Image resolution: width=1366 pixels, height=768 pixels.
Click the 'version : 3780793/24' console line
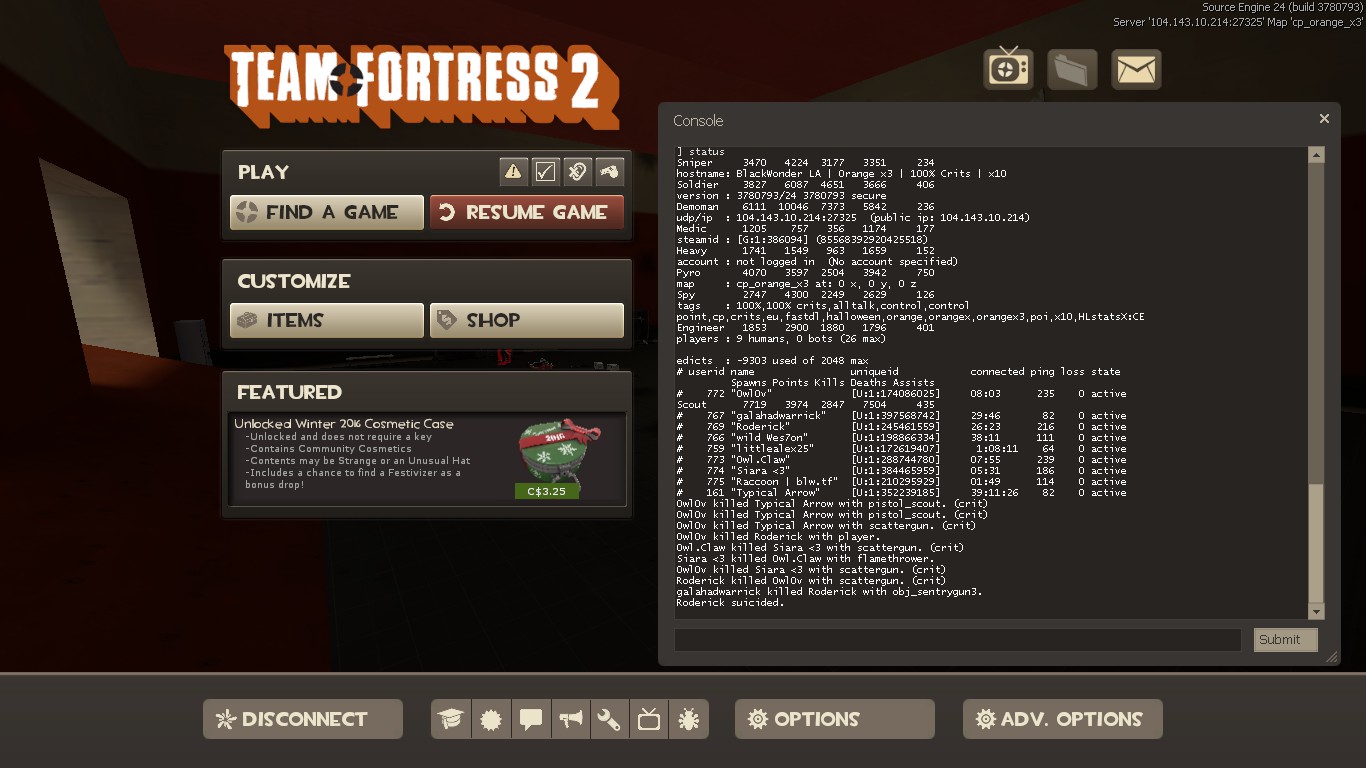(781, 195)
